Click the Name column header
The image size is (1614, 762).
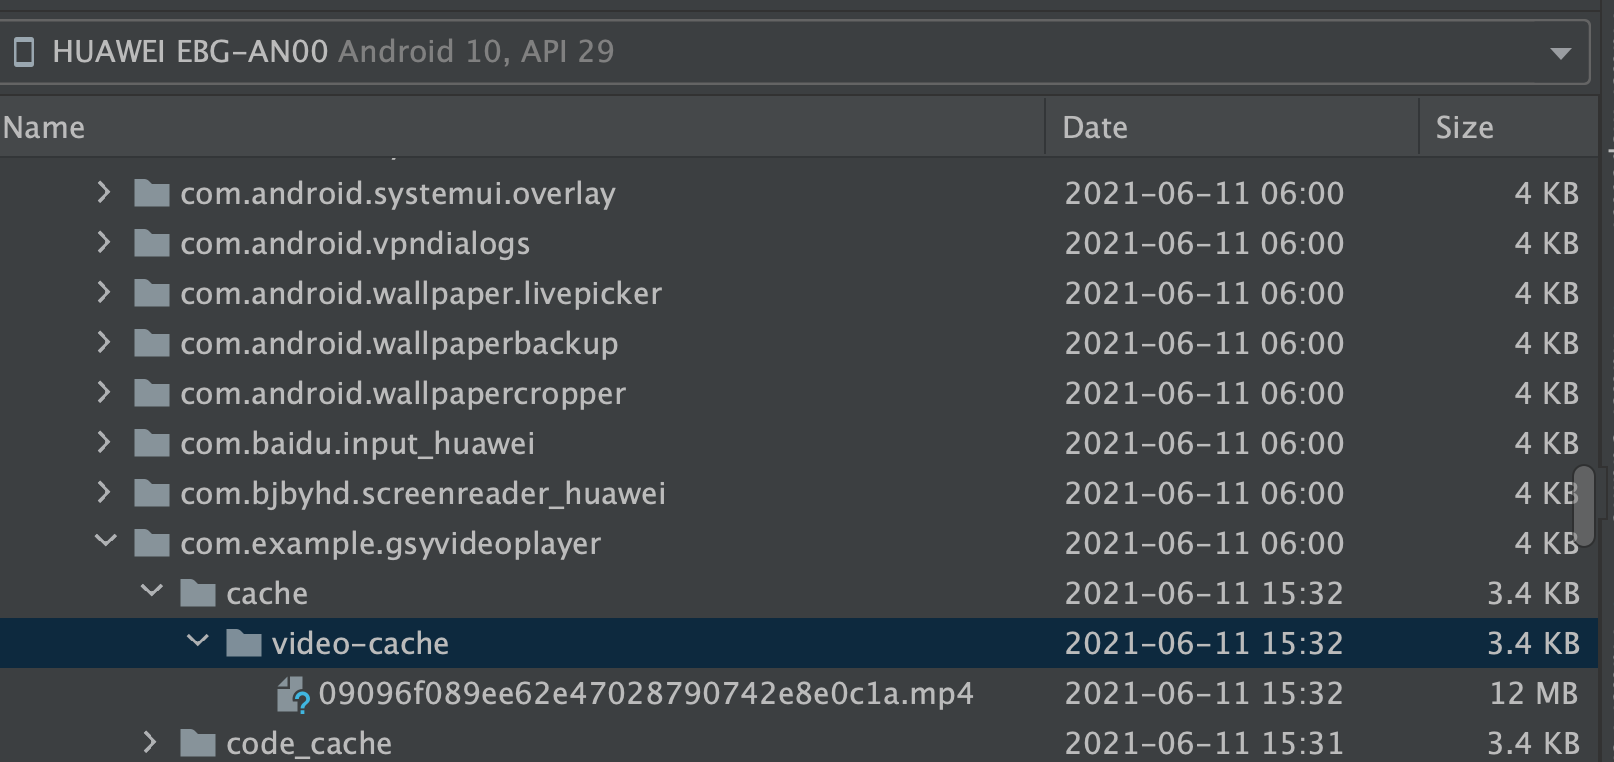click(x=42, y=126)
